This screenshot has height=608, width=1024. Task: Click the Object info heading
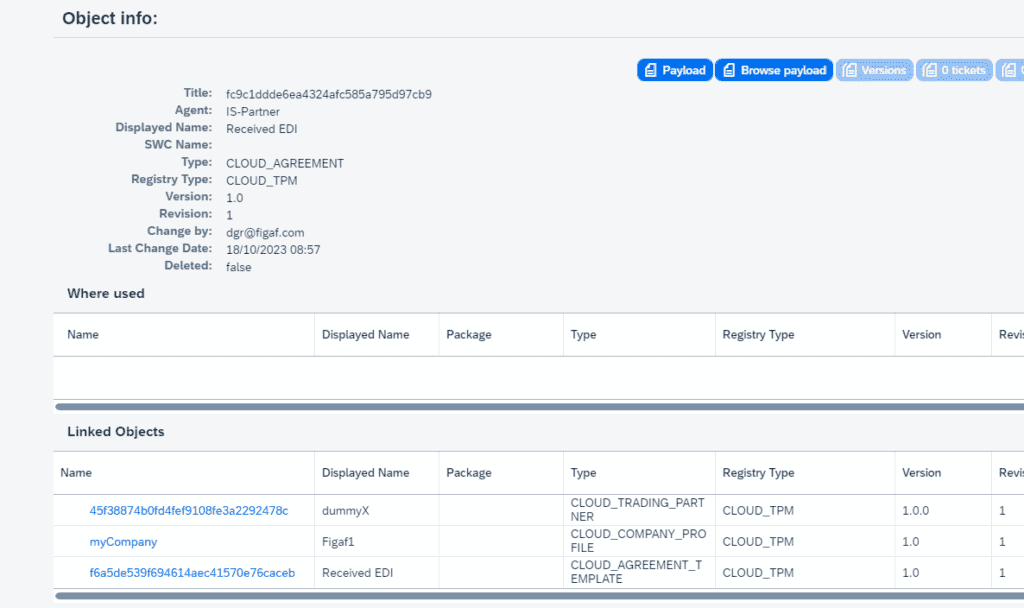[110, 18]
